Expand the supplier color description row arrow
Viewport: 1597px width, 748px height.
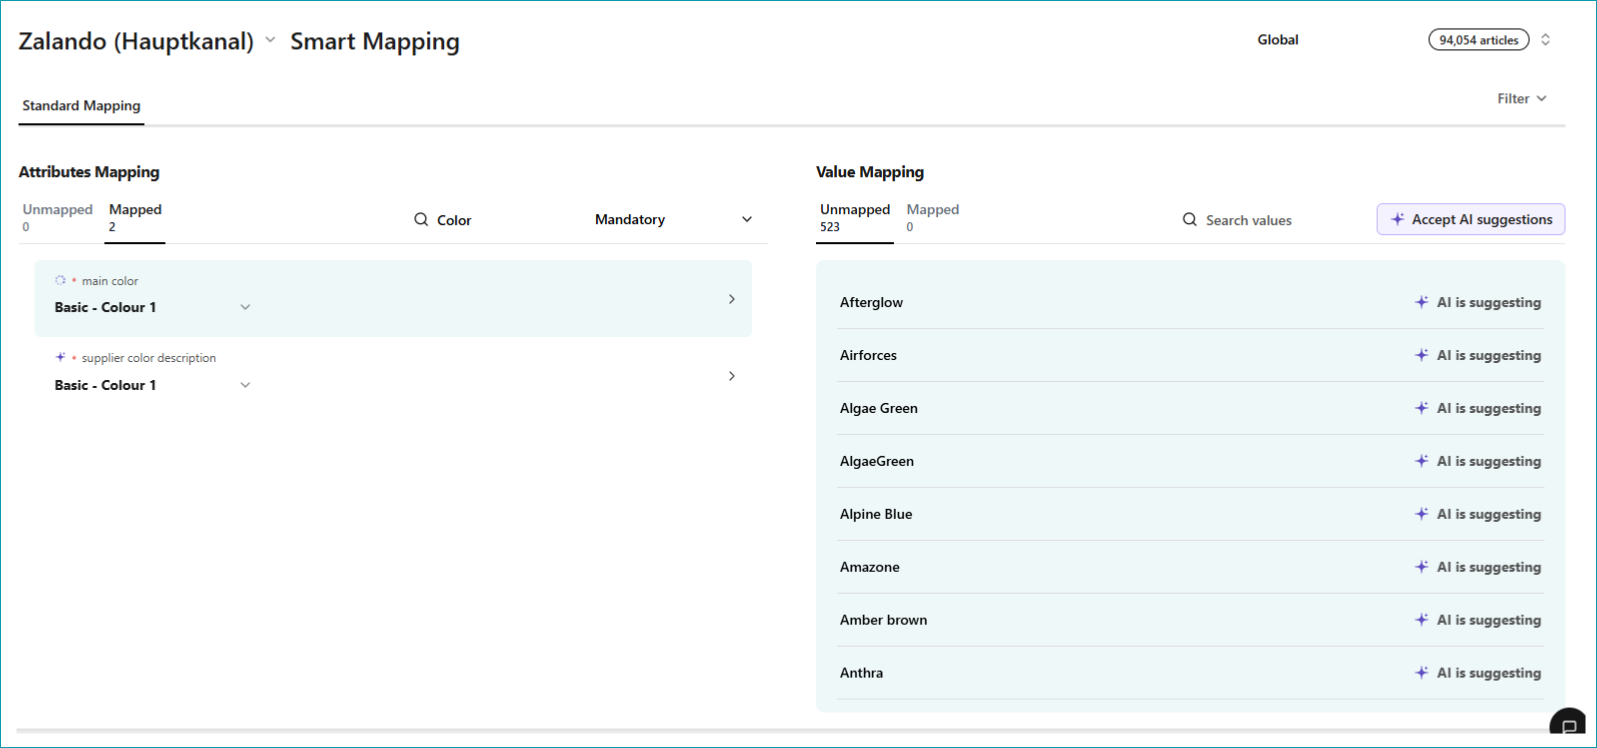732,376
